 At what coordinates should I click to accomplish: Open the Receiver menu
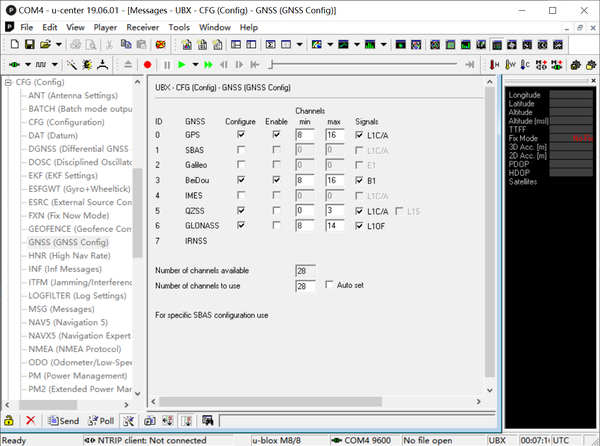pyautogui.click(x=142, y=27)
